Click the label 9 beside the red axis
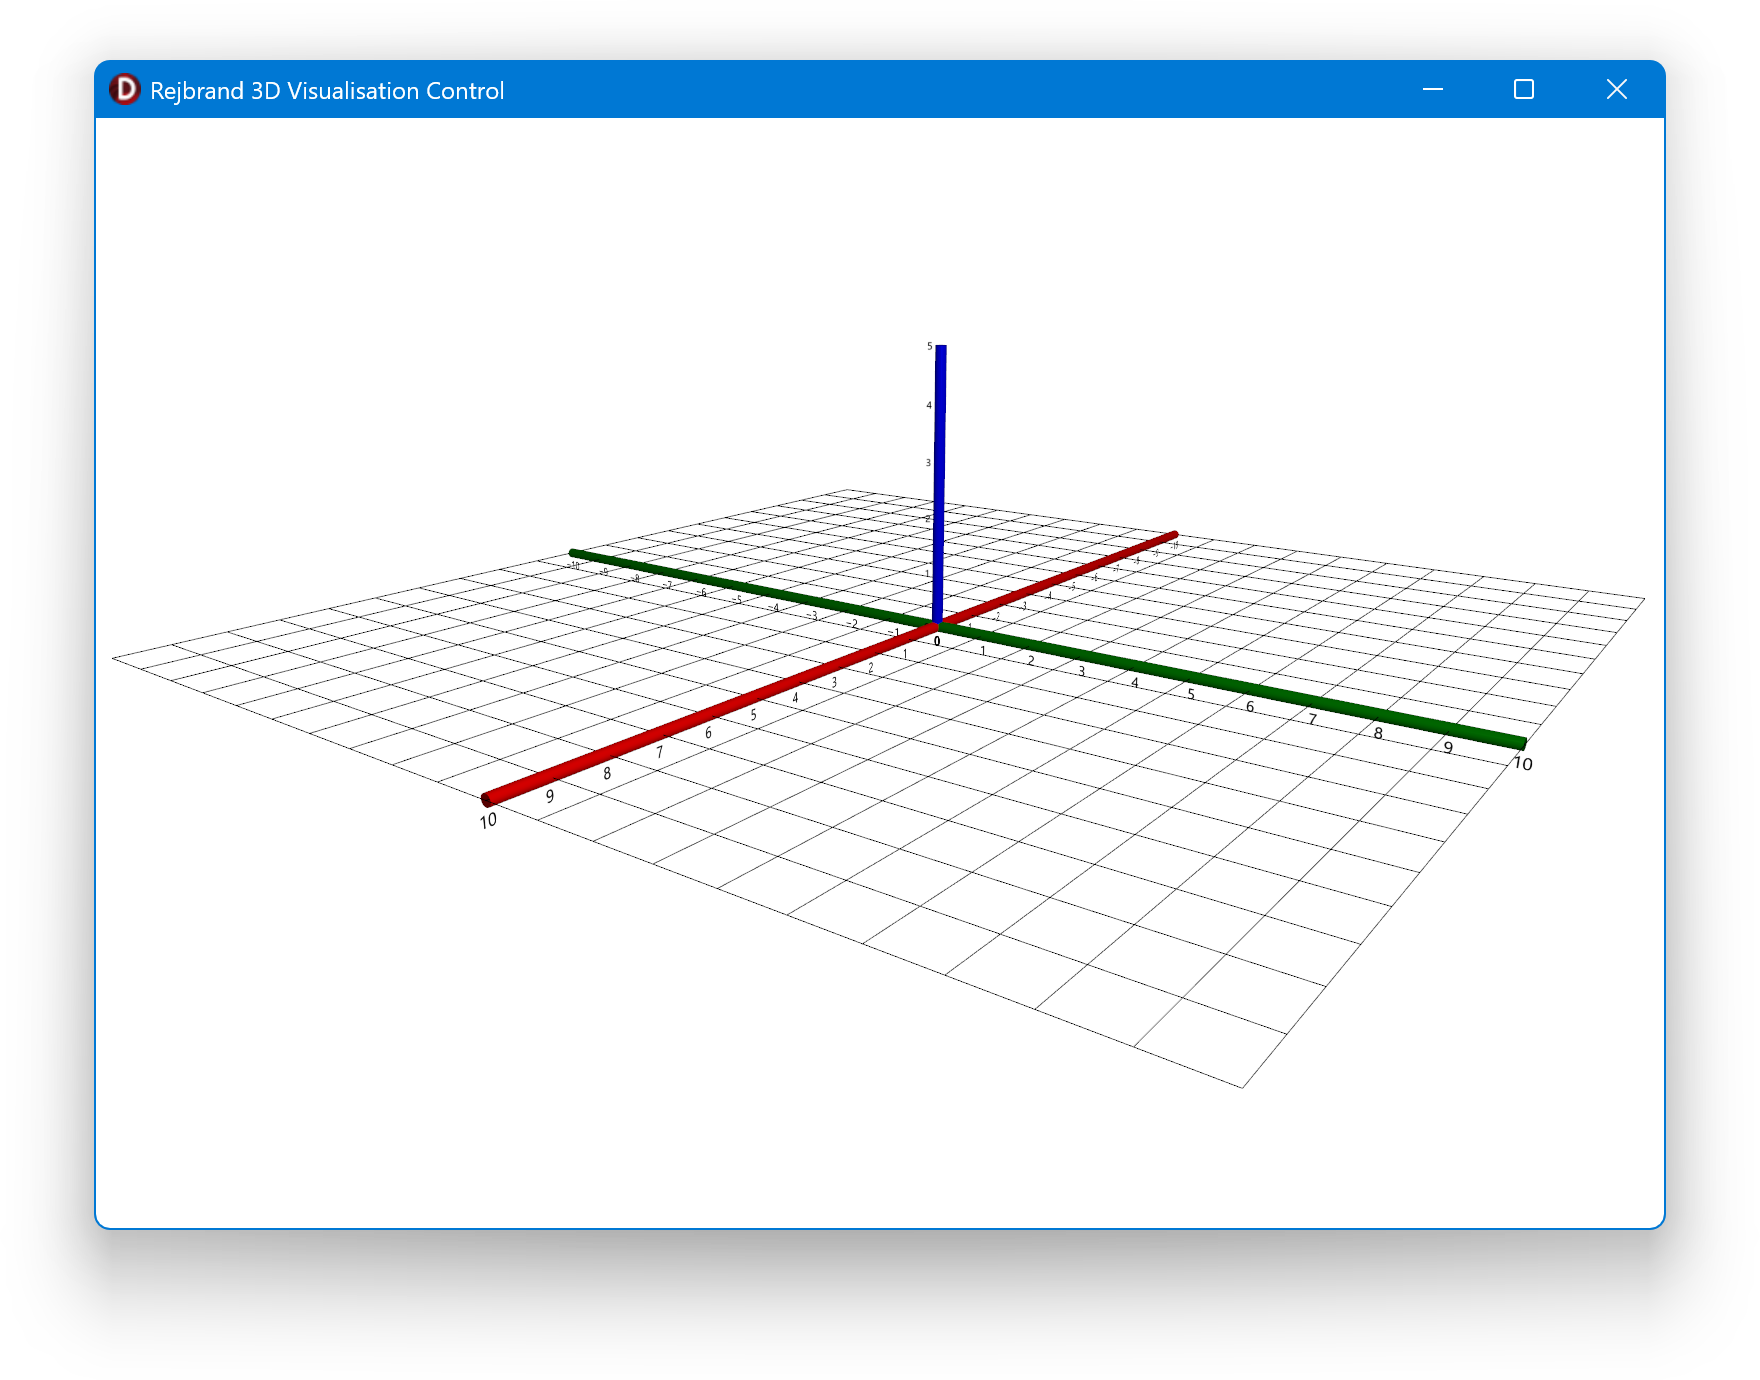 [549, 797]
